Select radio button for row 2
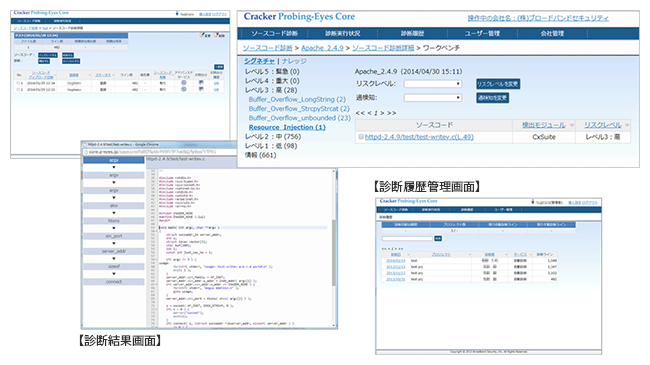The width and height of the screenshot is (650, 365). (18, 90)
